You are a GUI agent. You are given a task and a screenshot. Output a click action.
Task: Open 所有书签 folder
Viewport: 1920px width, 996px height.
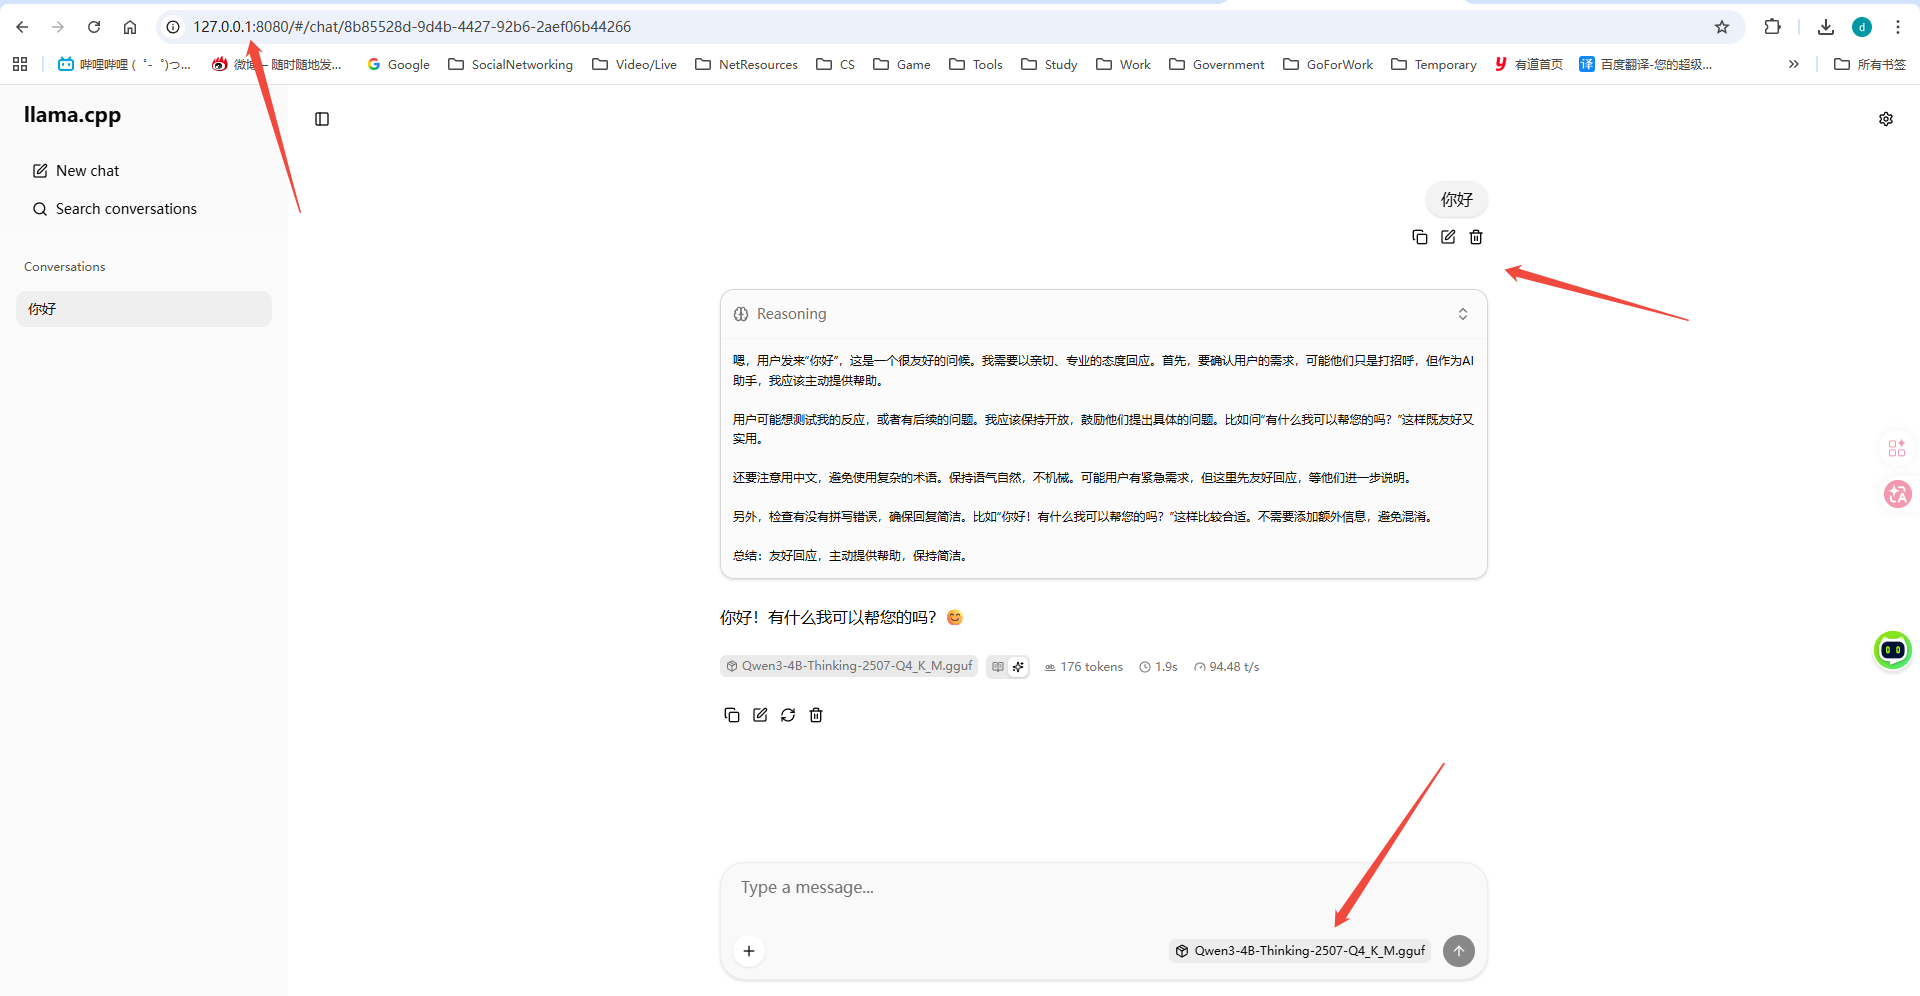tap(1870, 64)
